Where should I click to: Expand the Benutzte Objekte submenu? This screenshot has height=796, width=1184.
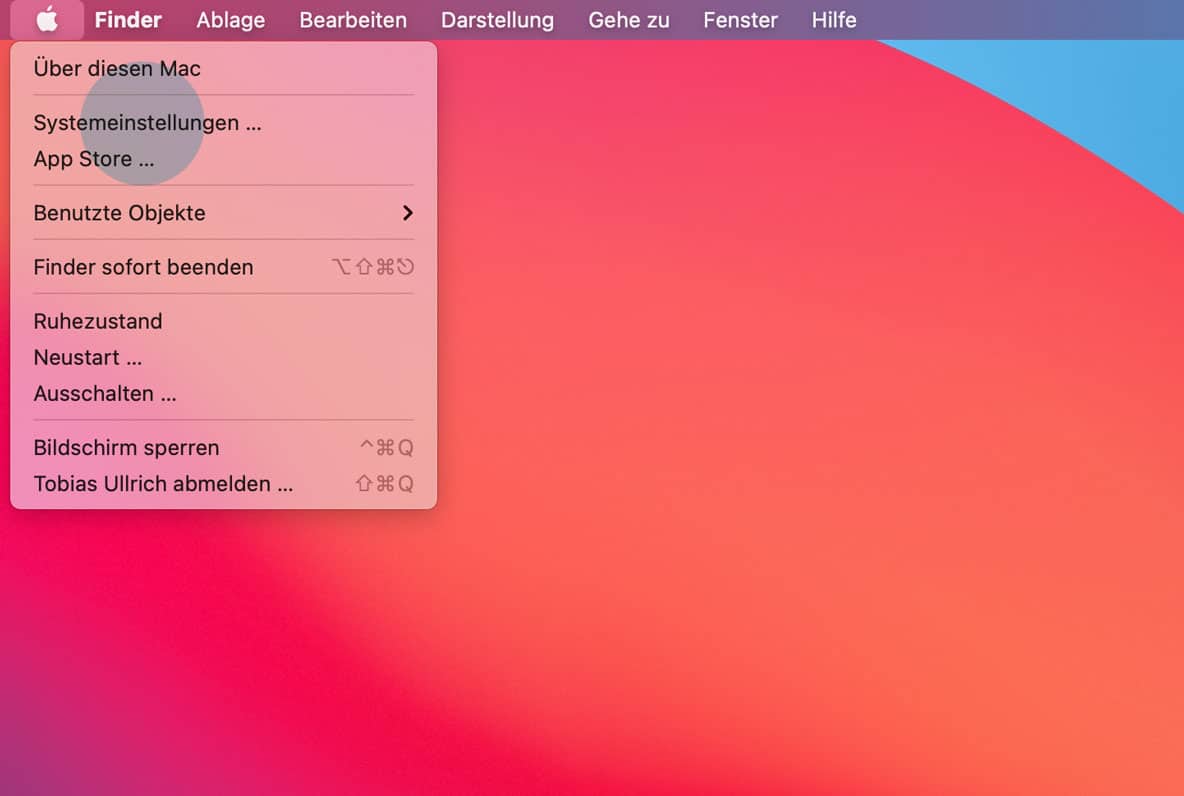[x=224, y=213]
